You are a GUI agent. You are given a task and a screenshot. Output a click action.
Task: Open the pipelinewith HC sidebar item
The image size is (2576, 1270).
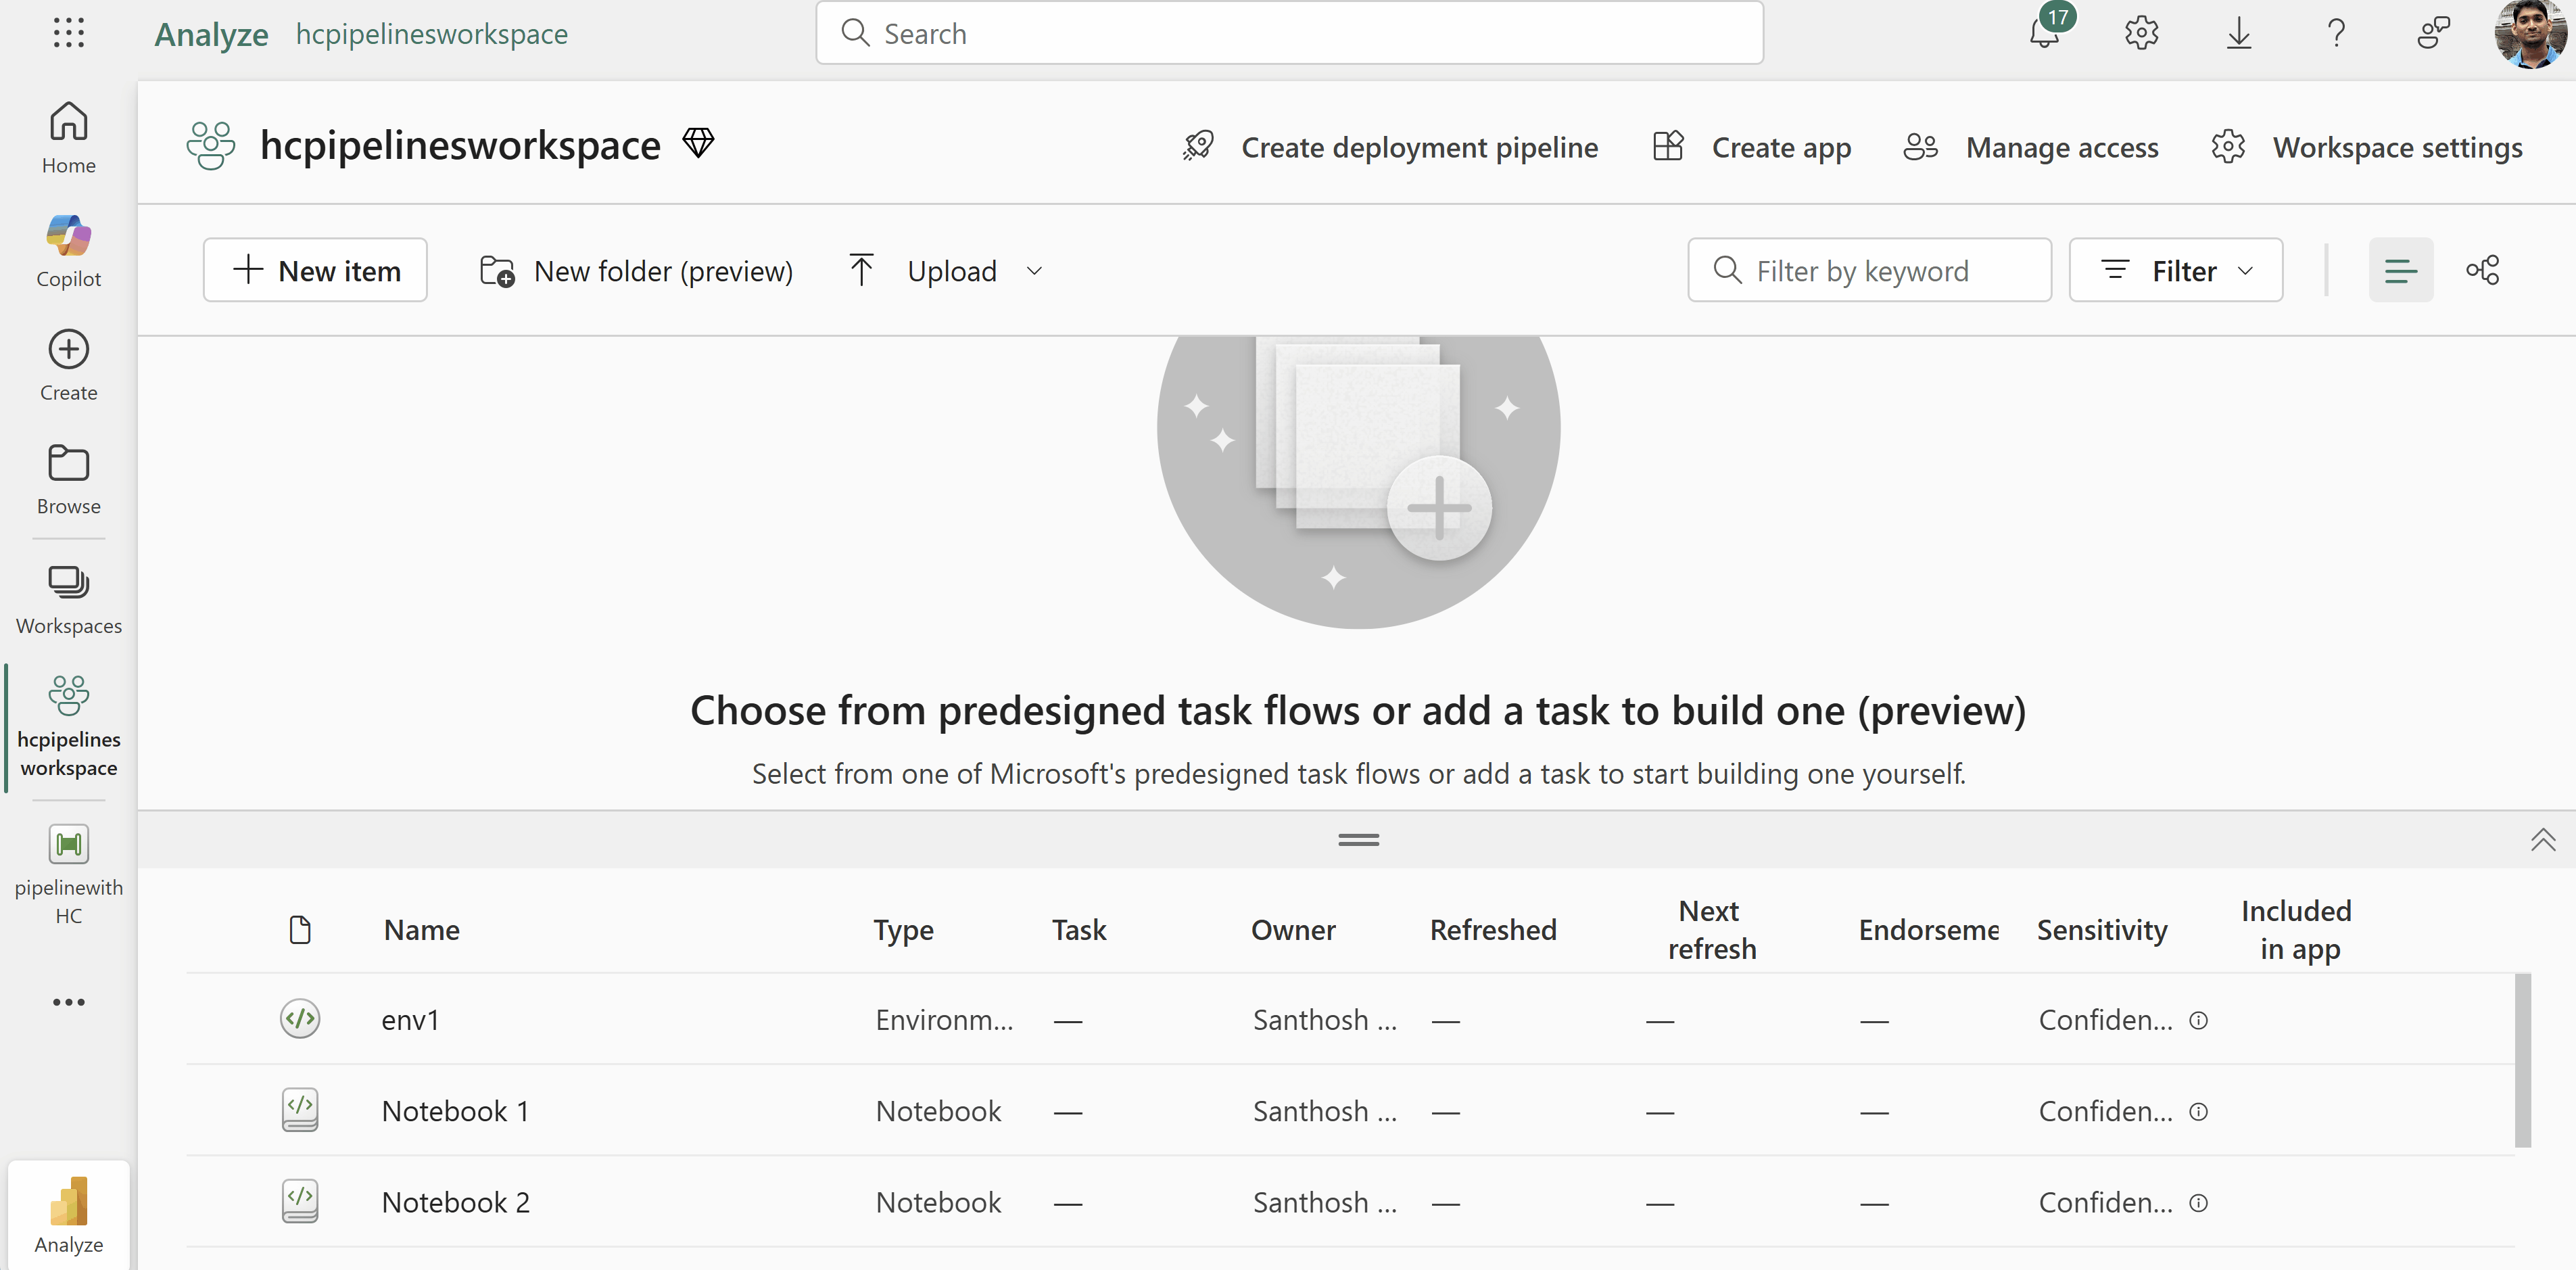68,872
